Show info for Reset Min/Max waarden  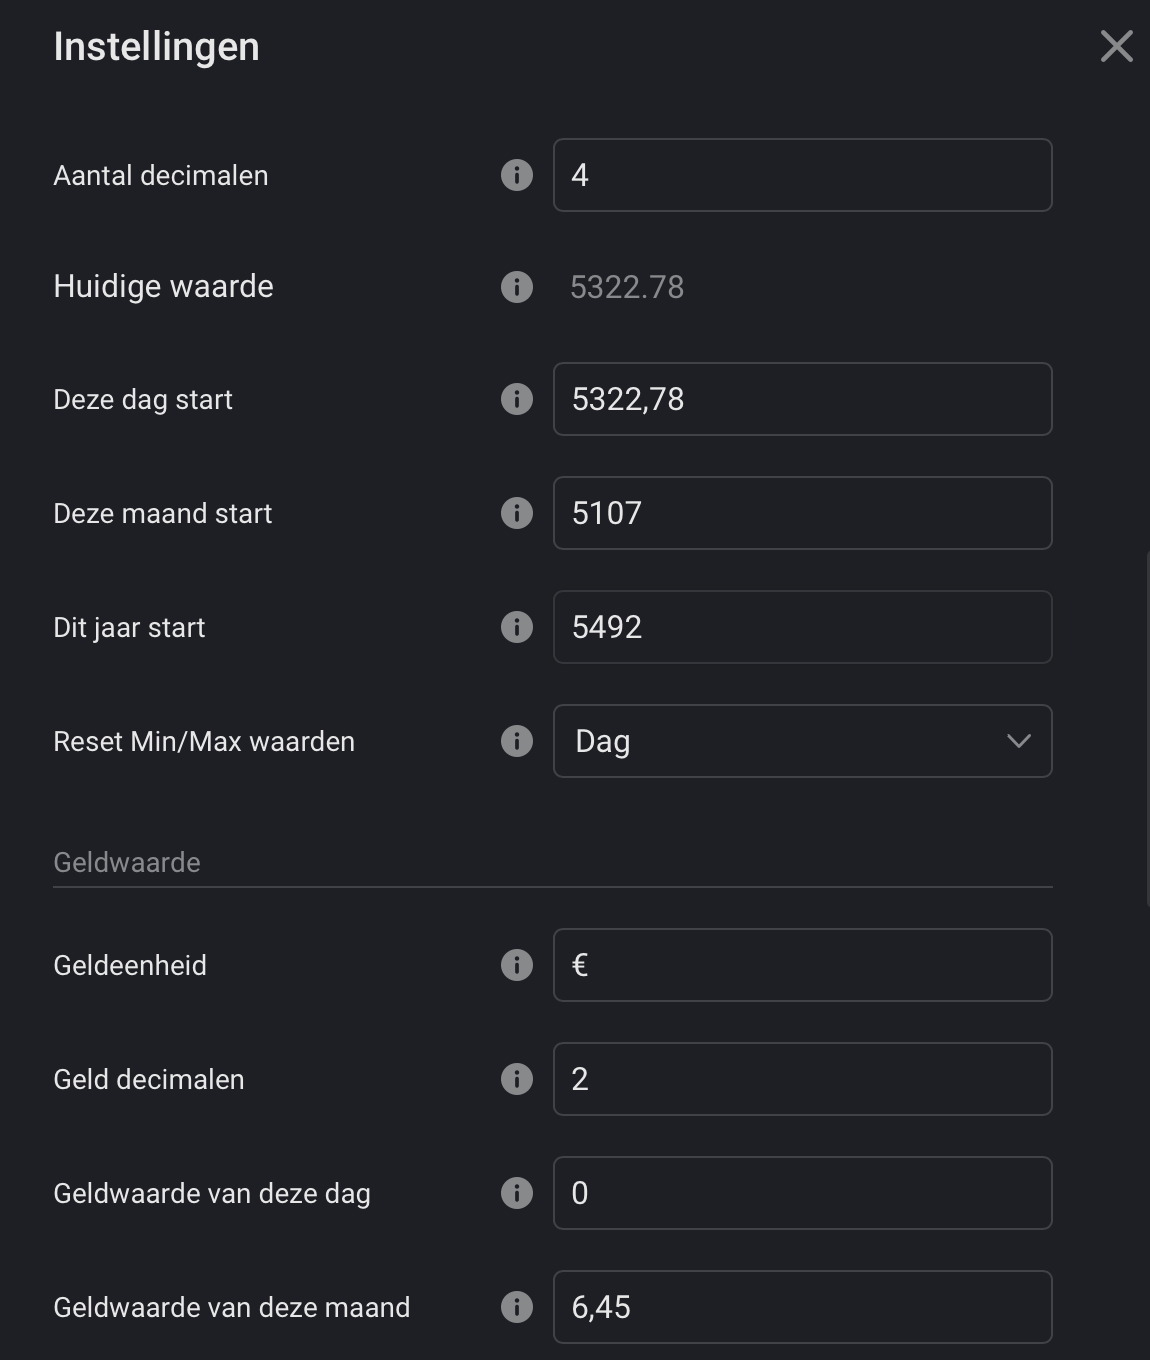point(516,742)
